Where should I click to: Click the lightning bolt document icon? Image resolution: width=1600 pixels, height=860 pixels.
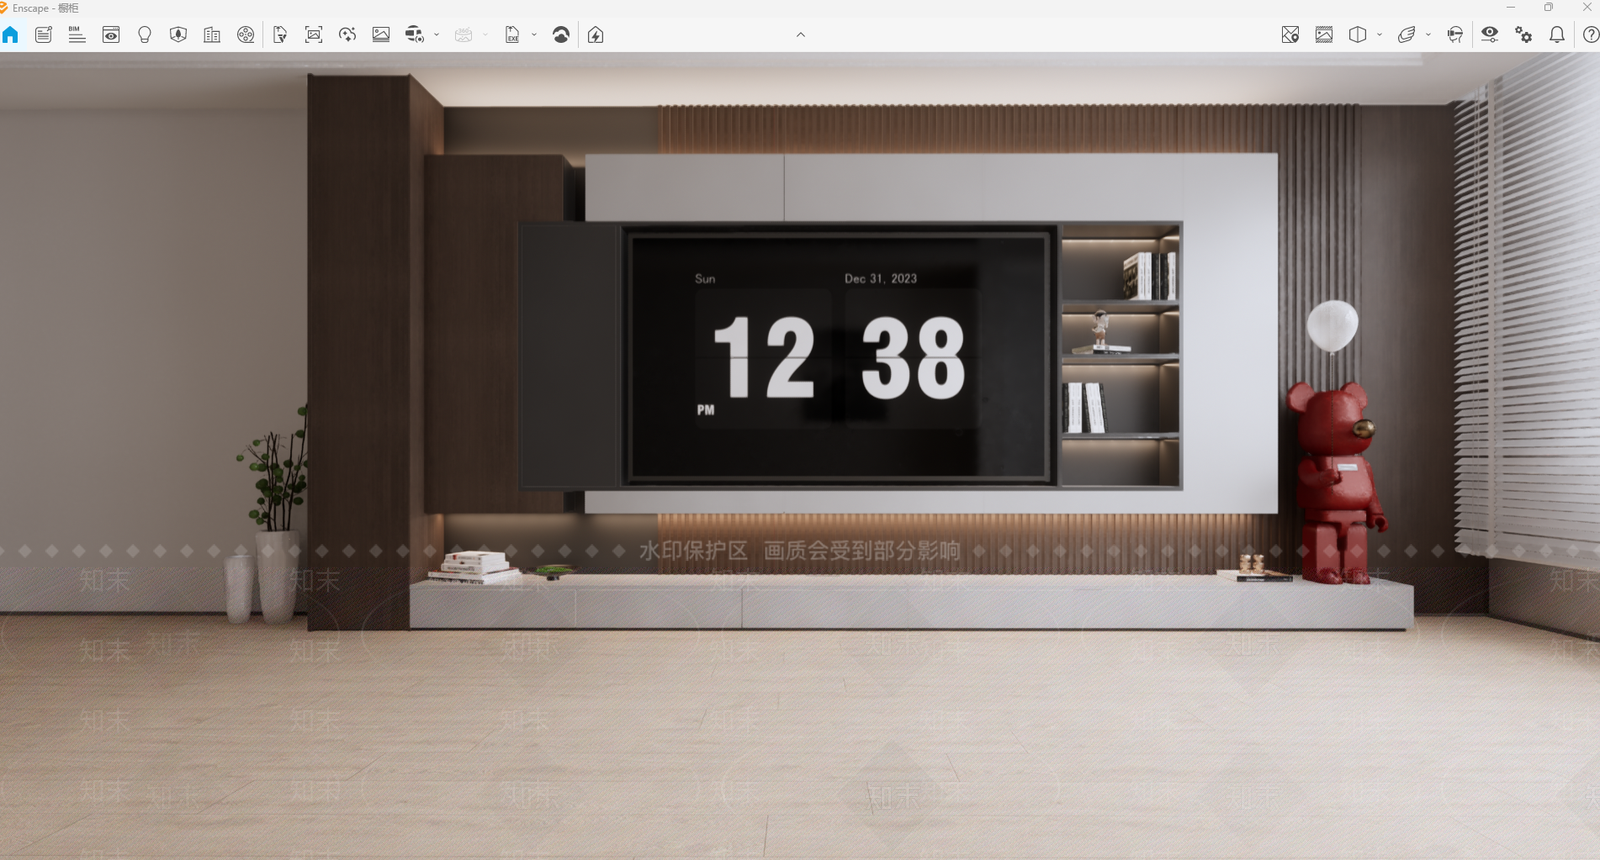click(x=596, y=35)
